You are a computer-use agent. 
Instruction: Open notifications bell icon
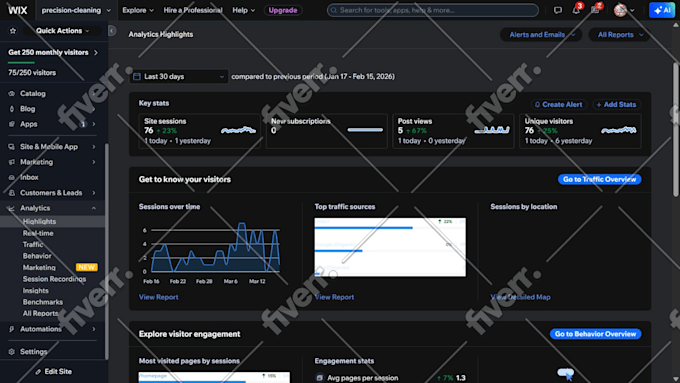pyautogui.click(x=576, y=10)
